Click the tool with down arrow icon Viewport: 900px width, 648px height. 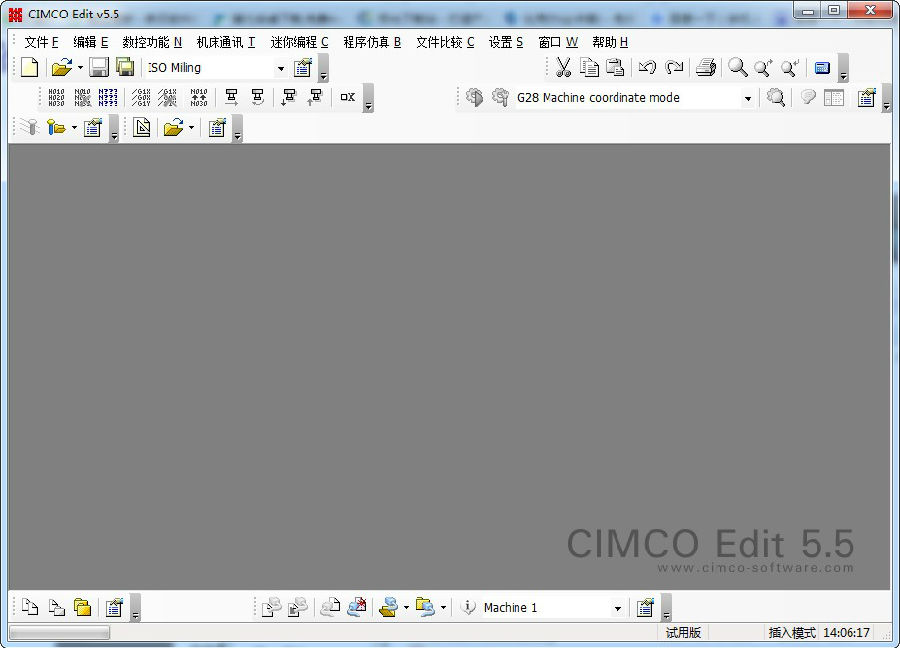tap(288, 98)
